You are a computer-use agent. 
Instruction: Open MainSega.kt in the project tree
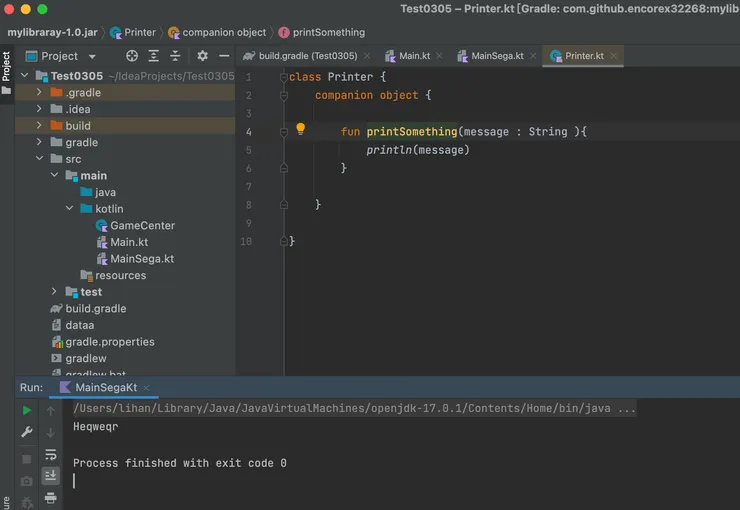click(141, 259)
